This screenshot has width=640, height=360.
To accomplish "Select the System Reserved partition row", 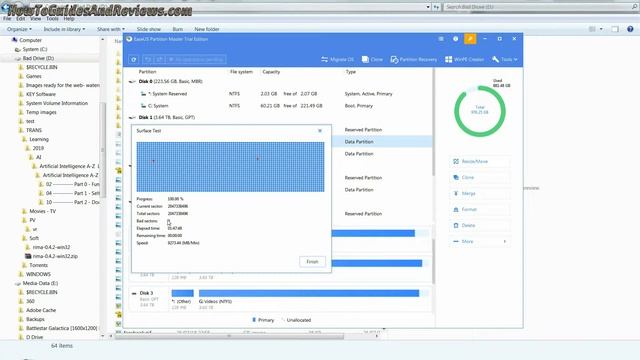I will click(280, 94).
